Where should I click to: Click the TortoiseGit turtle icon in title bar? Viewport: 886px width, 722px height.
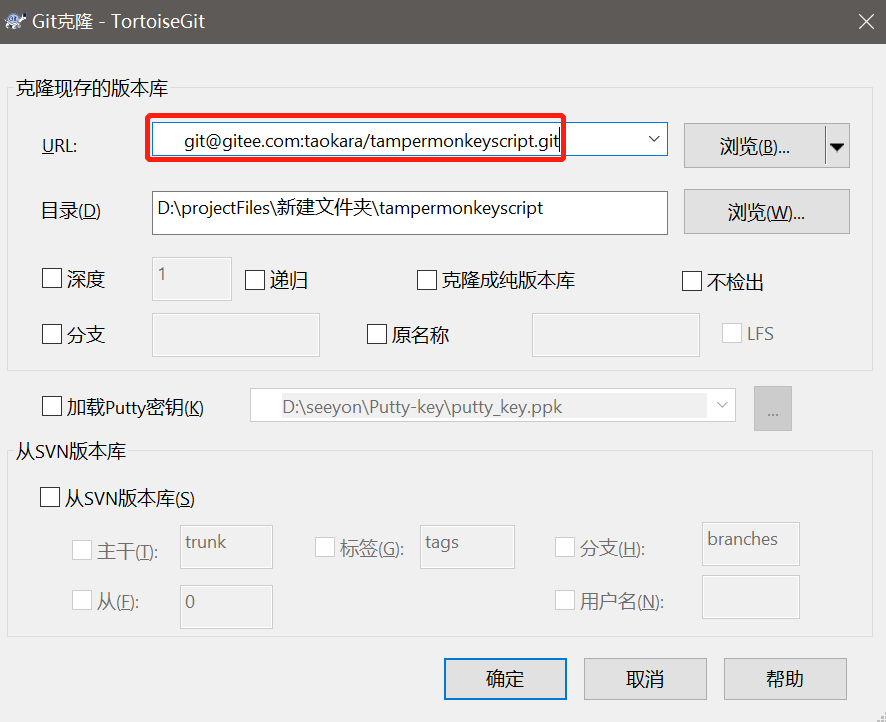15,21
